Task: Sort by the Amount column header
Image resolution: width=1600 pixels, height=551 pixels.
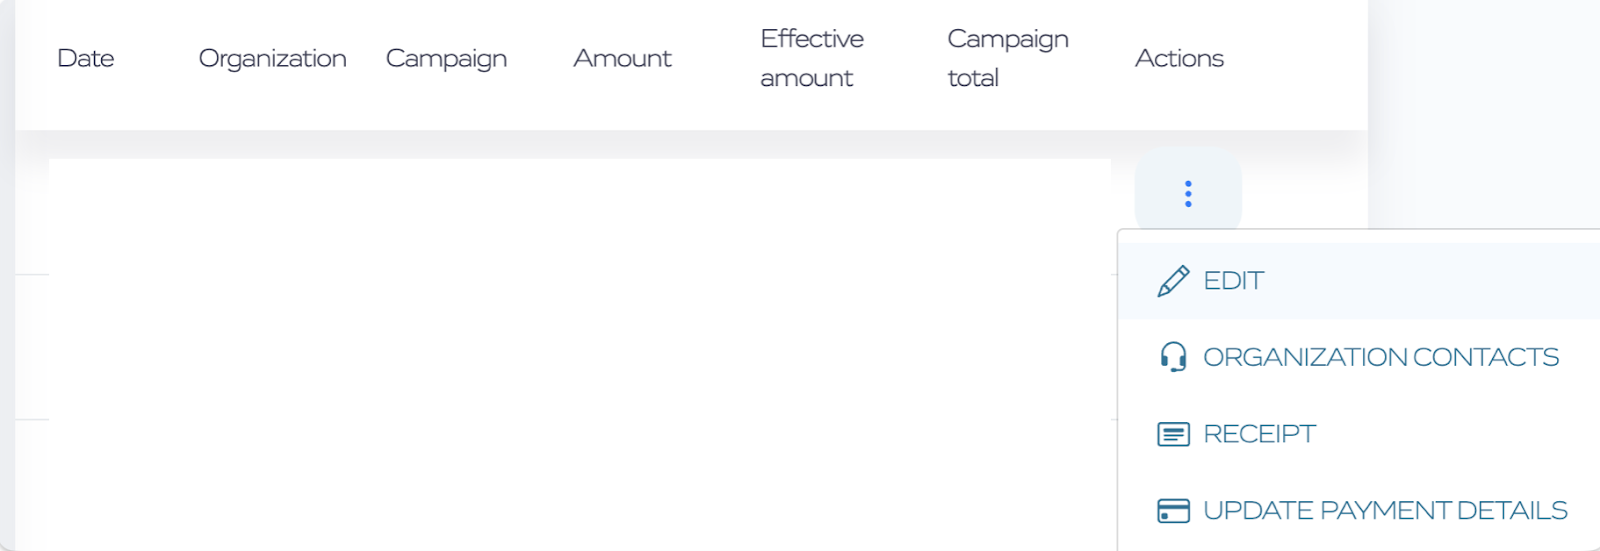Action: coord(622,59)
